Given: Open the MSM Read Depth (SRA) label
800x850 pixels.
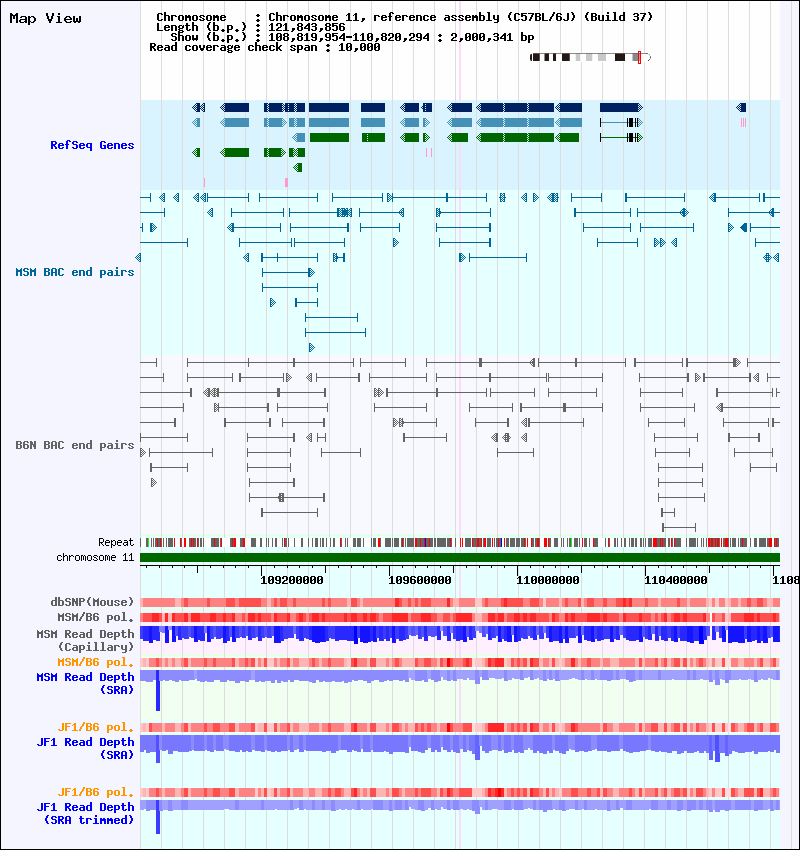Looking at the screenshot, I should point(86,684).
